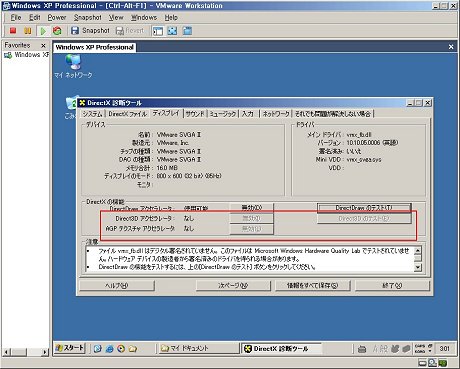Click the driver version value 10.10.05.0006

click(372, 143)
